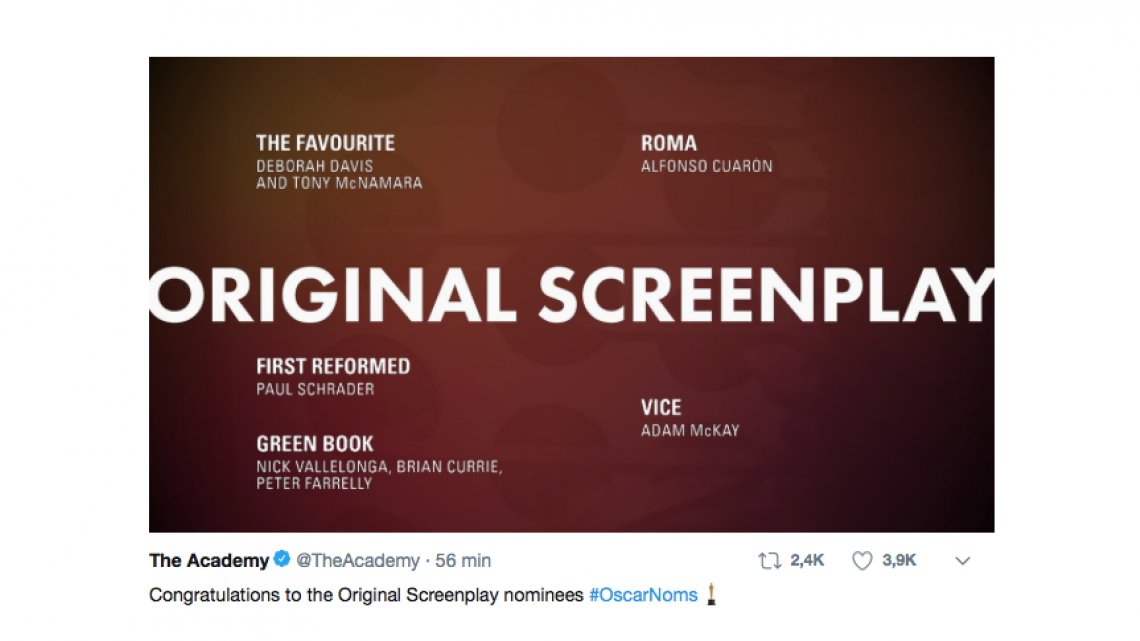Click FIRST REFORMED in the nominees graphic
The height and width of the screenshot is (641, 1140).
tap(333, 366)
